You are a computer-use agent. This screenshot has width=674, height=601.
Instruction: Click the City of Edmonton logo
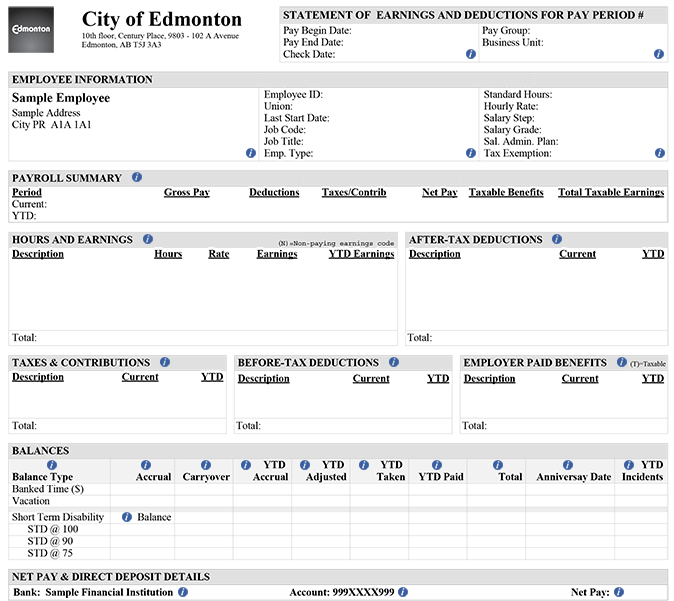point(32,29)
